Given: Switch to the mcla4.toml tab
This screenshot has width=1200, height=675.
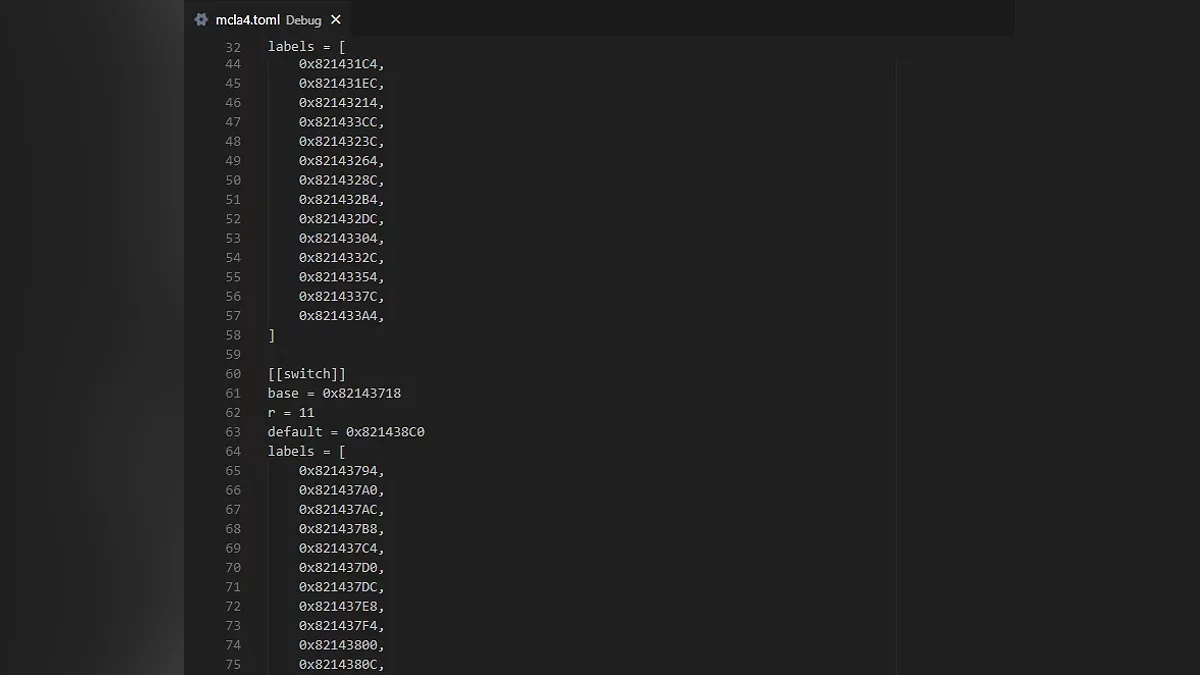Looking at the screenshot, I should tap(248, 20).
